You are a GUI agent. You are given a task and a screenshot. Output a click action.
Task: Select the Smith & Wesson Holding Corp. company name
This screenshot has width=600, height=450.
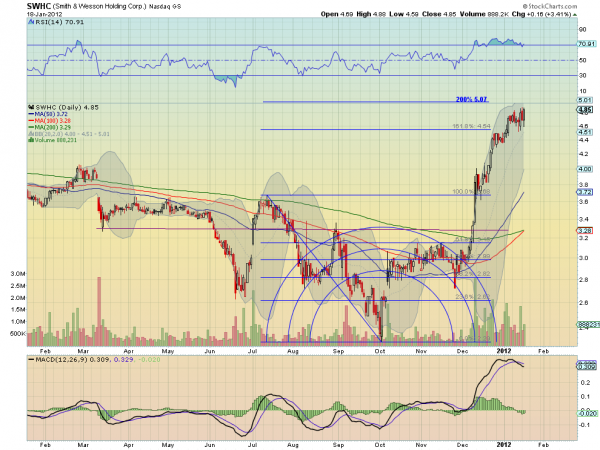99,7
